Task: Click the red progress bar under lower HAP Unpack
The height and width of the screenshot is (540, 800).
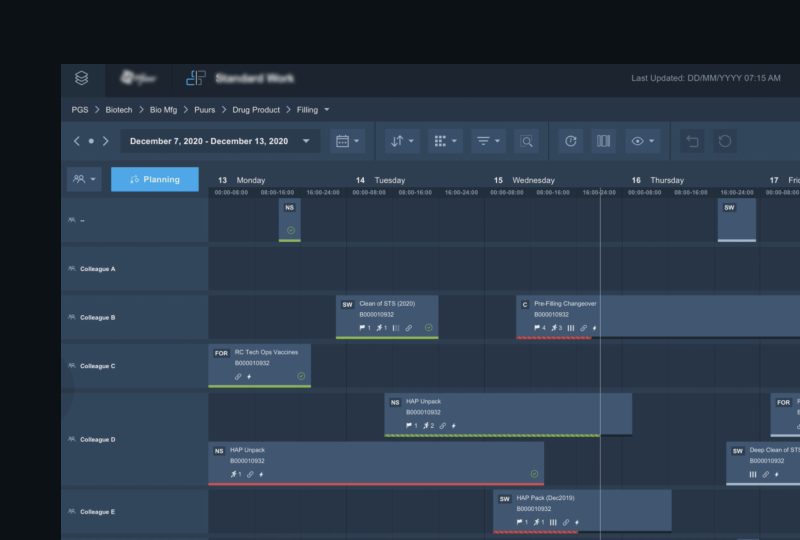Action: pos(376,483)
